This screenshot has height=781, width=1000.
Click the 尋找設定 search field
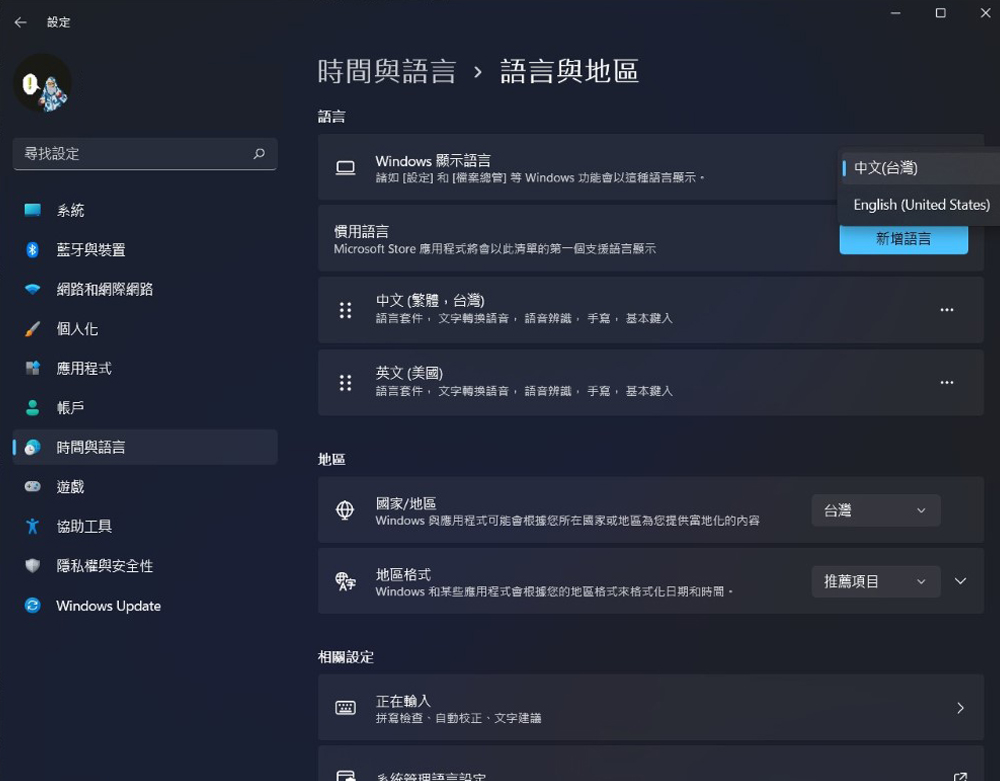tap(145, 154)
